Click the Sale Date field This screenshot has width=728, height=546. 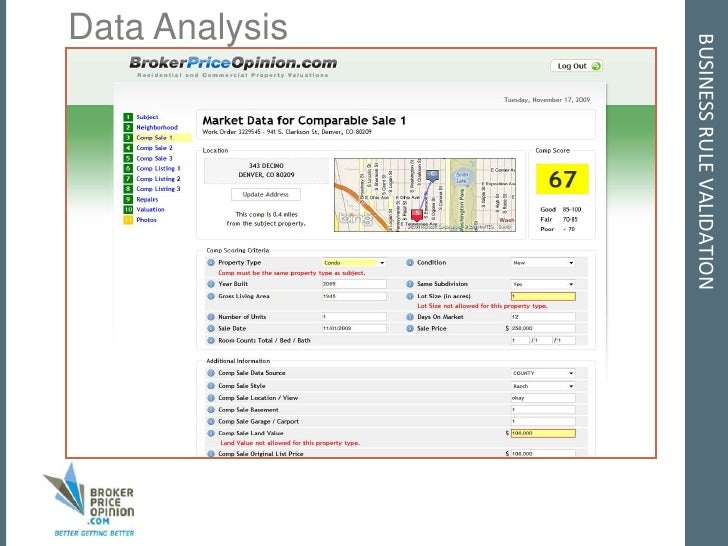pos(354,328)
